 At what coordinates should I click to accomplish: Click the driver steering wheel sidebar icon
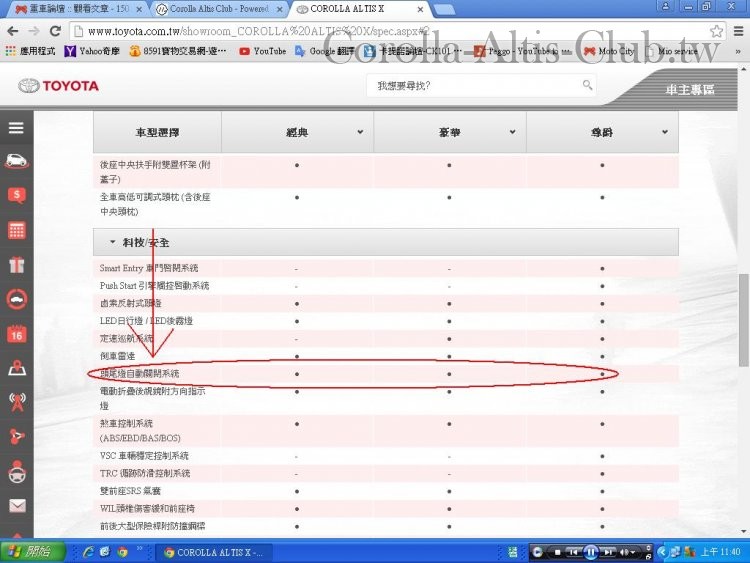pos(17,472)
